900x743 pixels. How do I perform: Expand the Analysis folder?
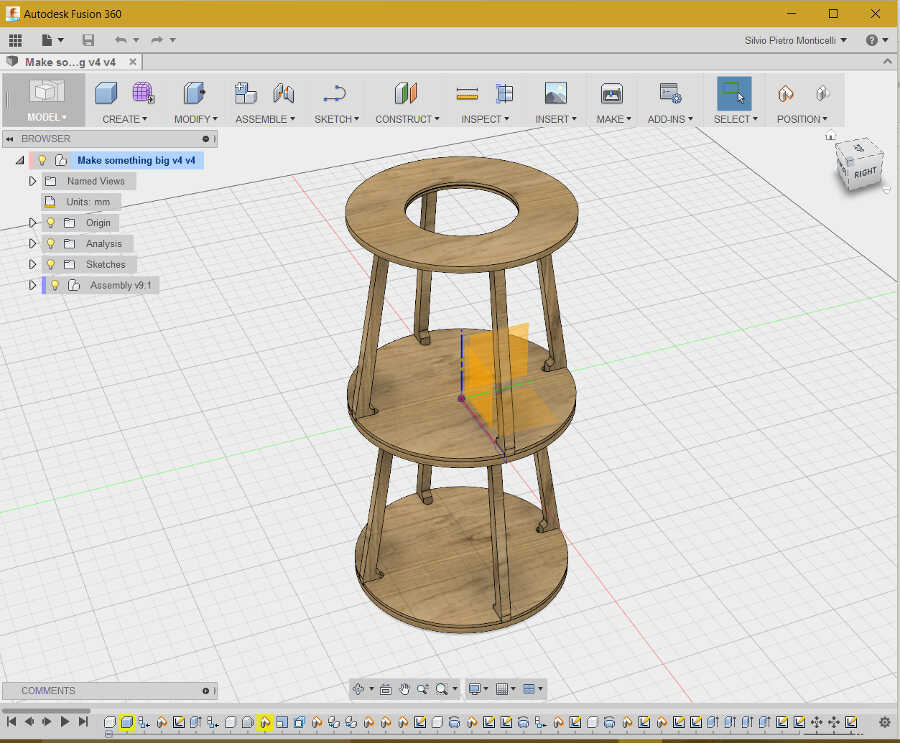(32, 243)
